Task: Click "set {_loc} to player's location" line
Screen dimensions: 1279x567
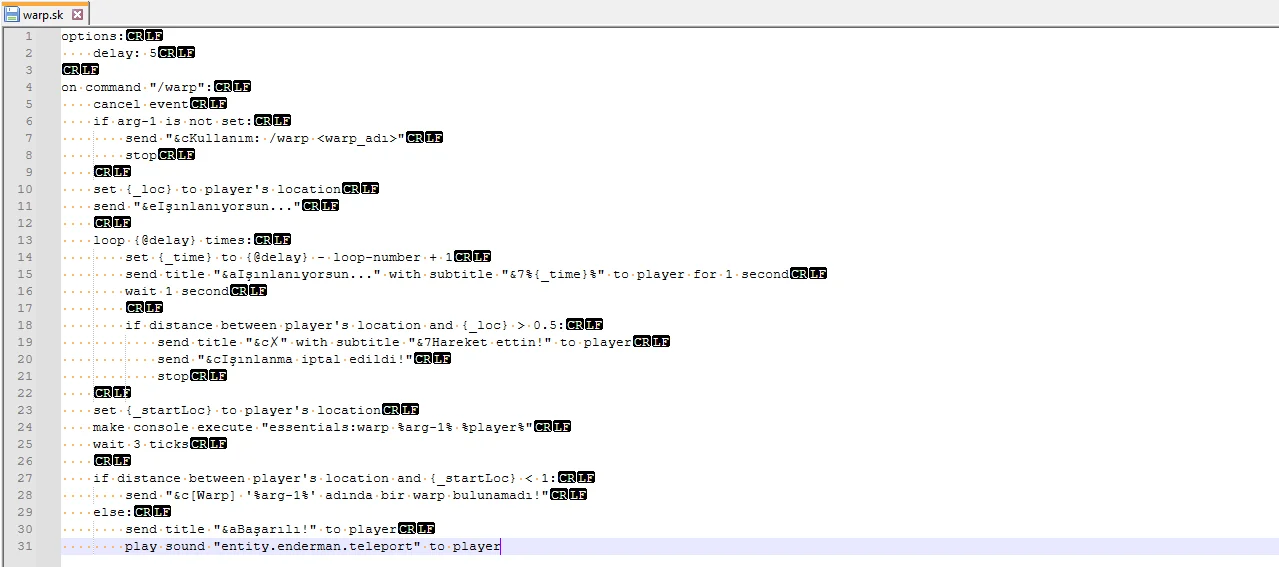Action: [217, 189]
